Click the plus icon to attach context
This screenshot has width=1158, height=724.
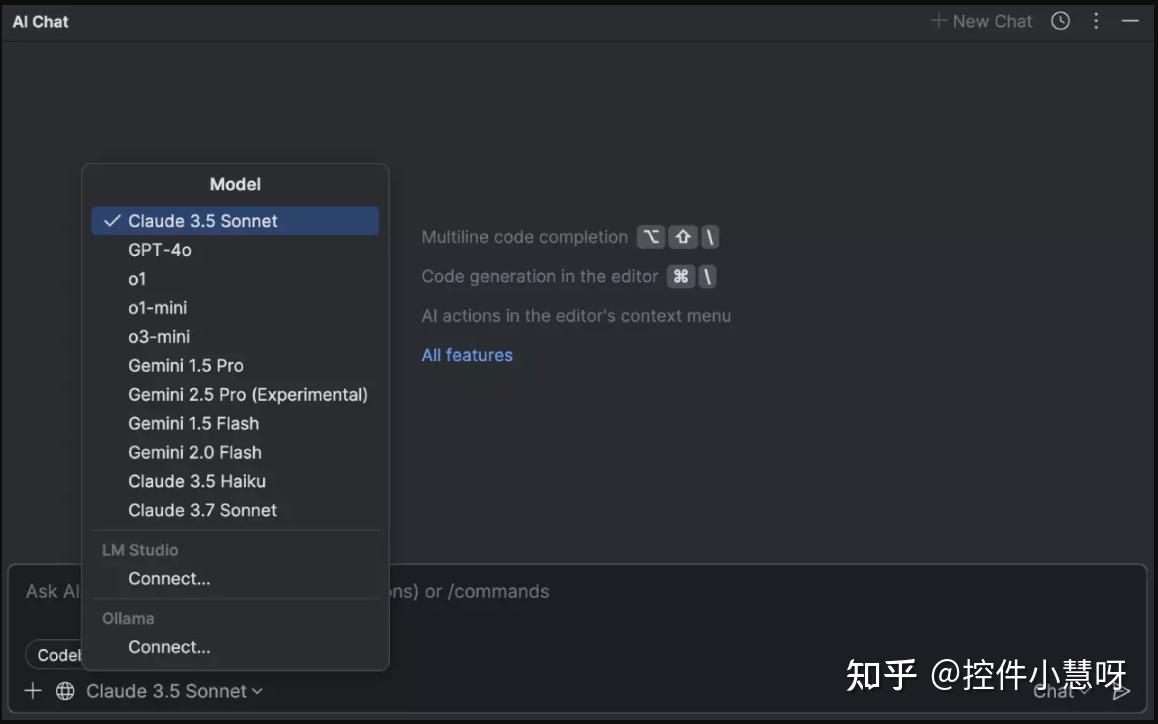click(32, 691)
